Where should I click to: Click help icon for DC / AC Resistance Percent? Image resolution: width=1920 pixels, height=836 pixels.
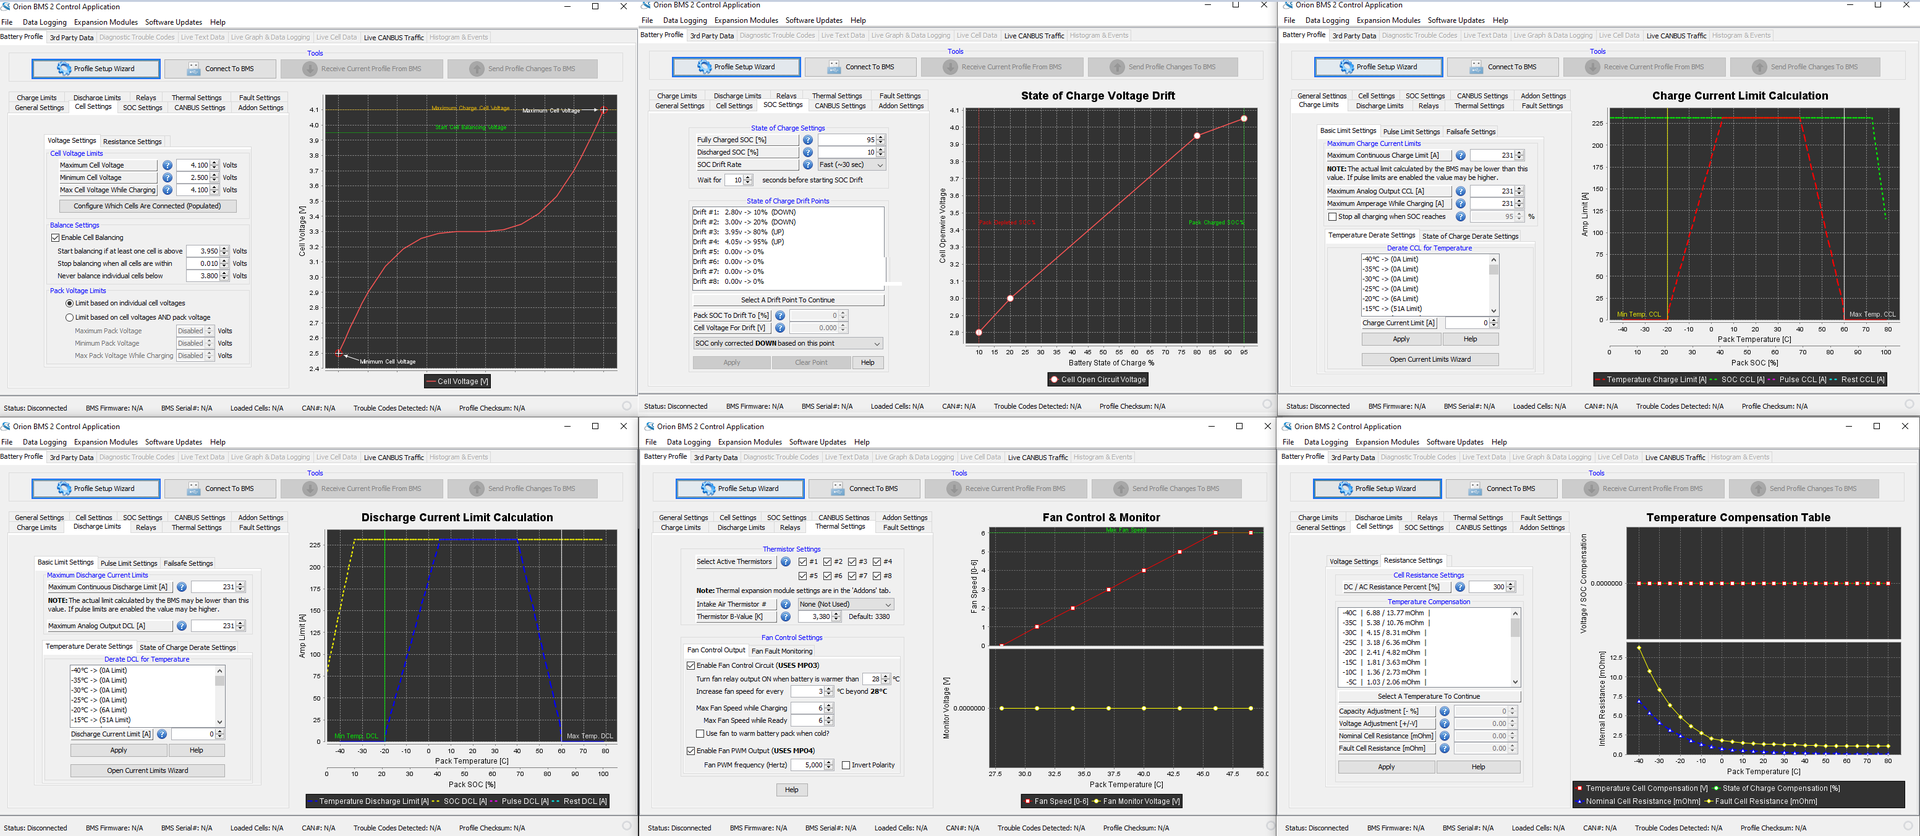[x=1460, y=587]
